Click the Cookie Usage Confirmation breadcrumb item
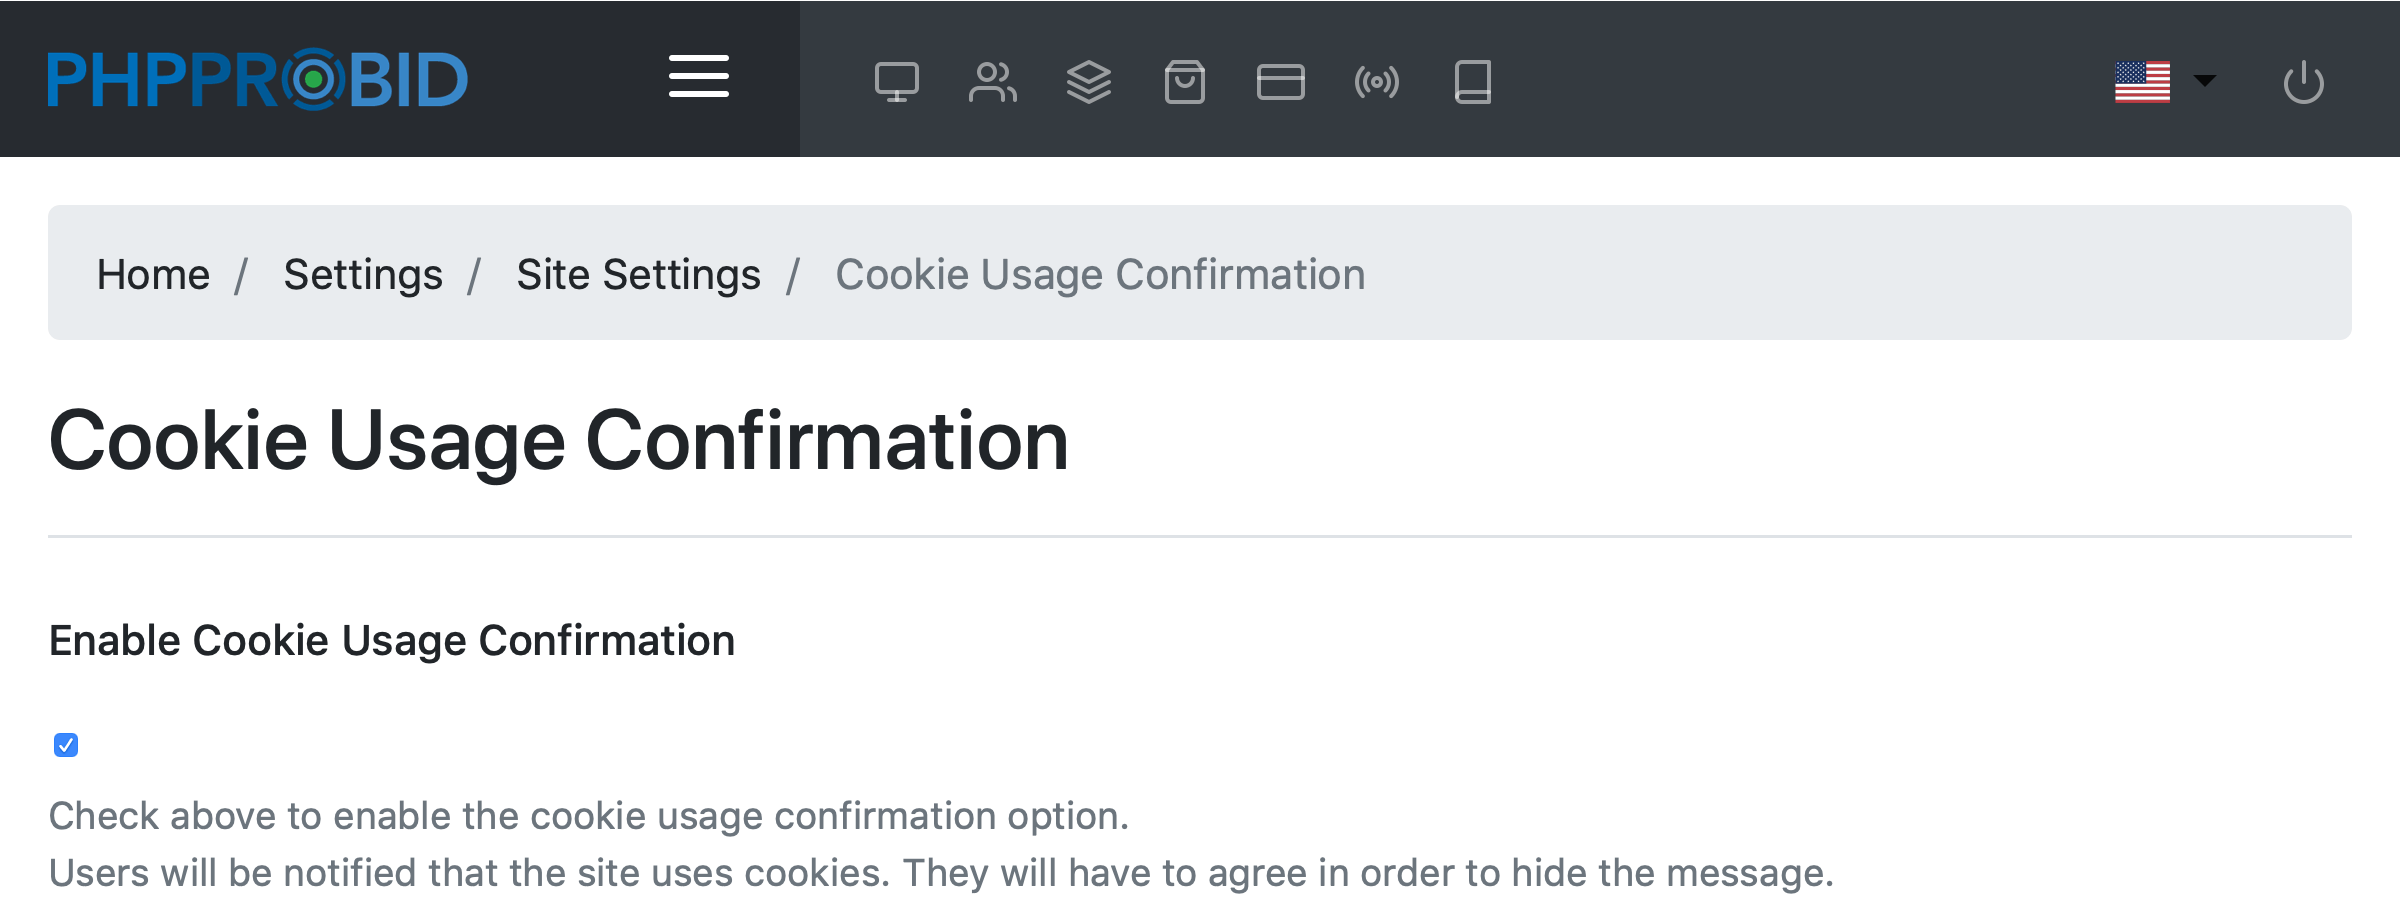Screen dimensions: 2400x898 click(1100, 274)
